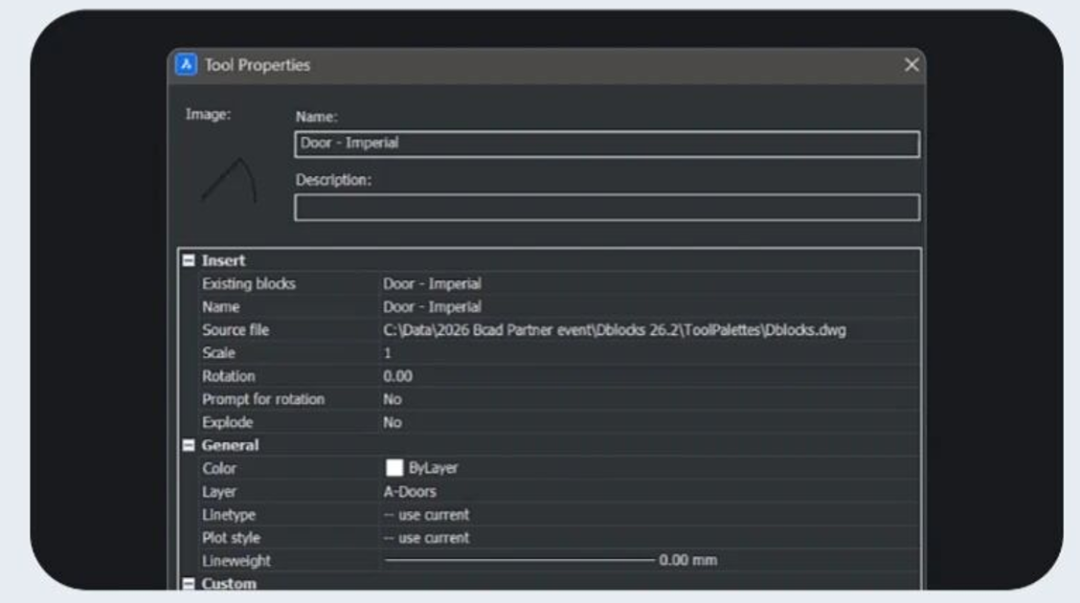The image size is (1080, 603).
Task: Click the door image preview thumbnail
Action: click(x=229, y=181)
